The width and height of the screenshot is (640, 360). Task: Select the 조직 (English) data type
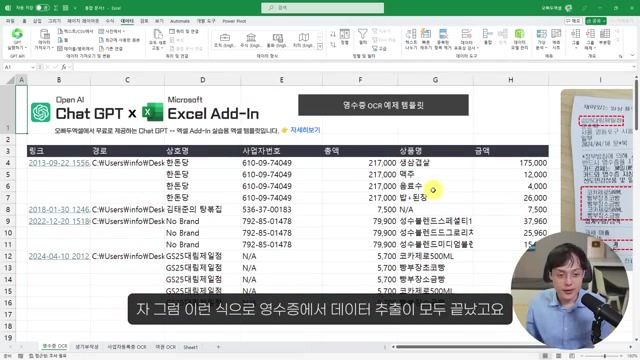coord(224,41)
